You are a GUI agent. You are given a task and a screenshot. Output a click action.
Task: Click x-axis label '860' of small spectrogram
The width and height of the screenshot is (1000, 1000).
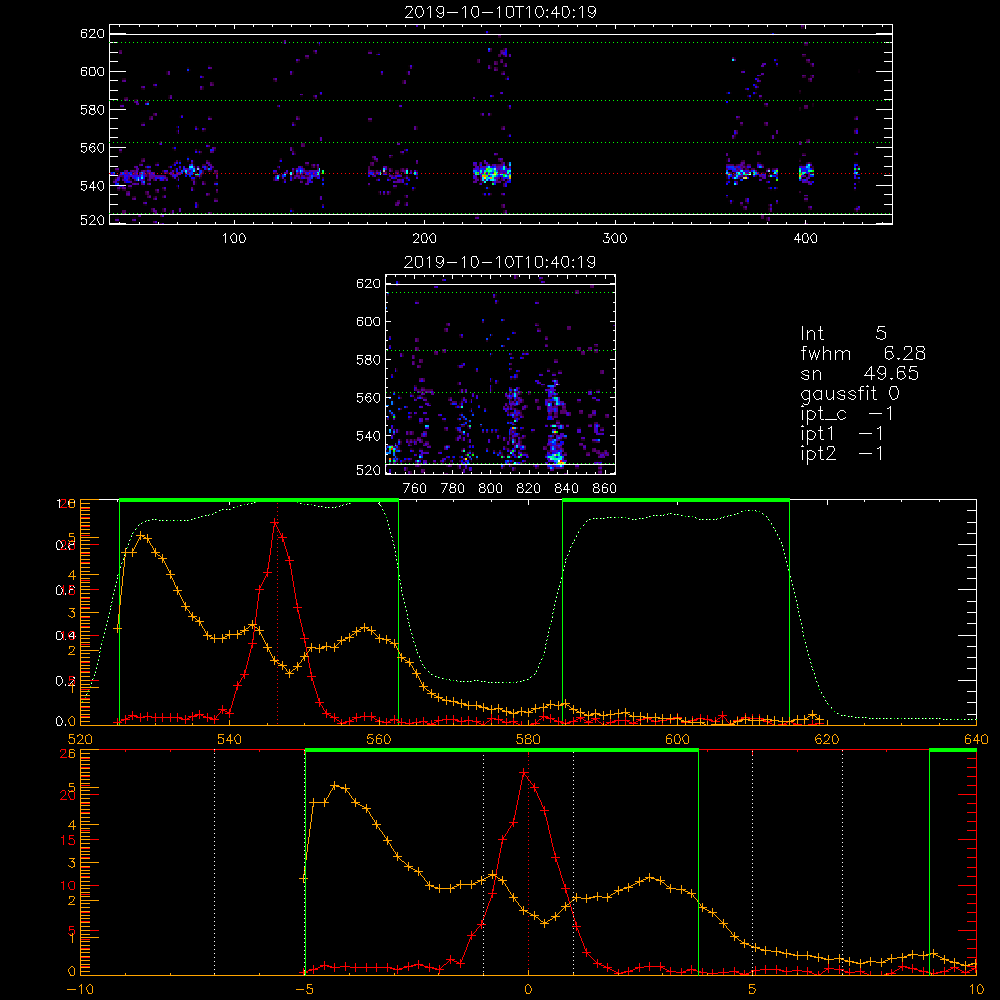[x=605, y=489]
